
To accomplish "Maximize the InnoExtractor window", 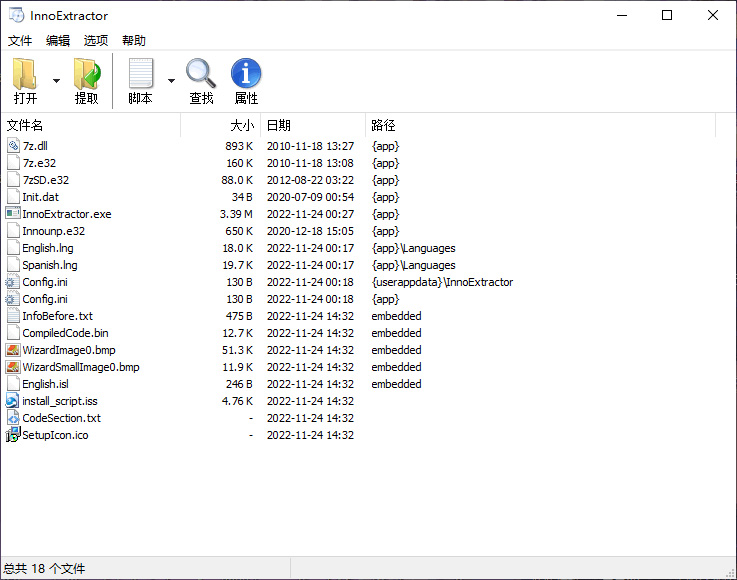I will [666, 16].
